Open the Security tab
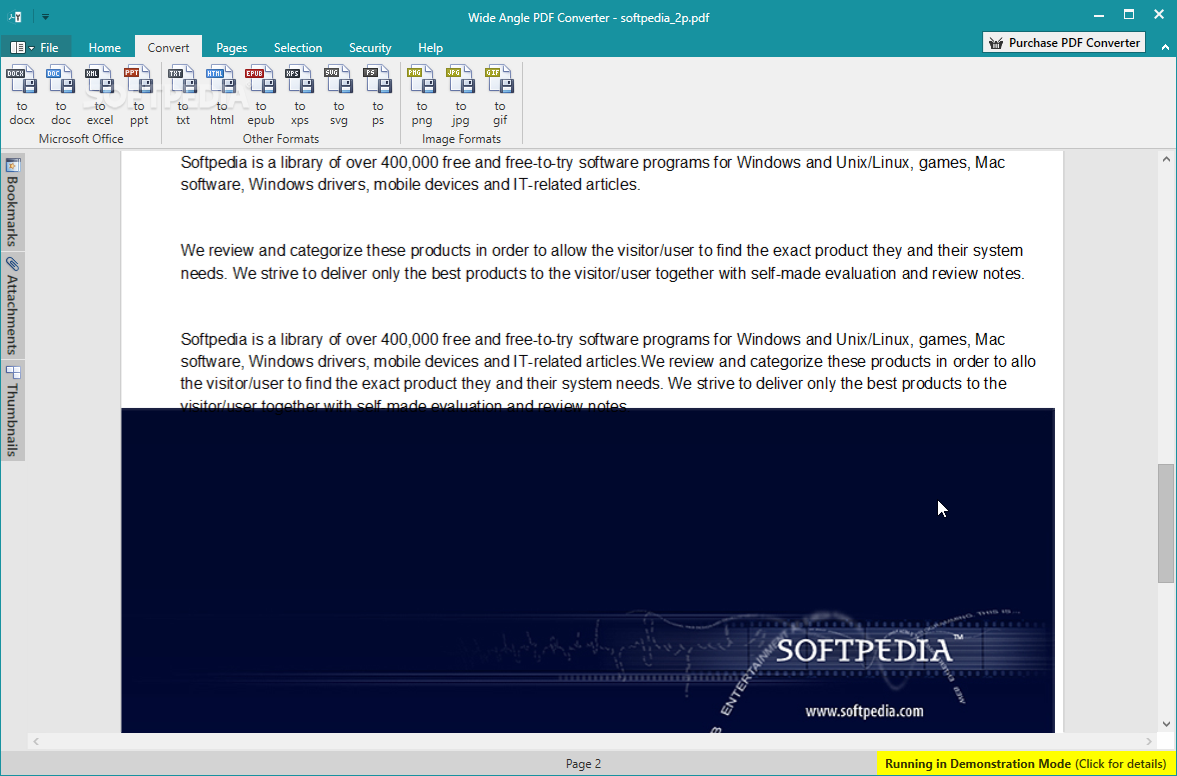Screen dimensions: 1177x776 (370, 47)
